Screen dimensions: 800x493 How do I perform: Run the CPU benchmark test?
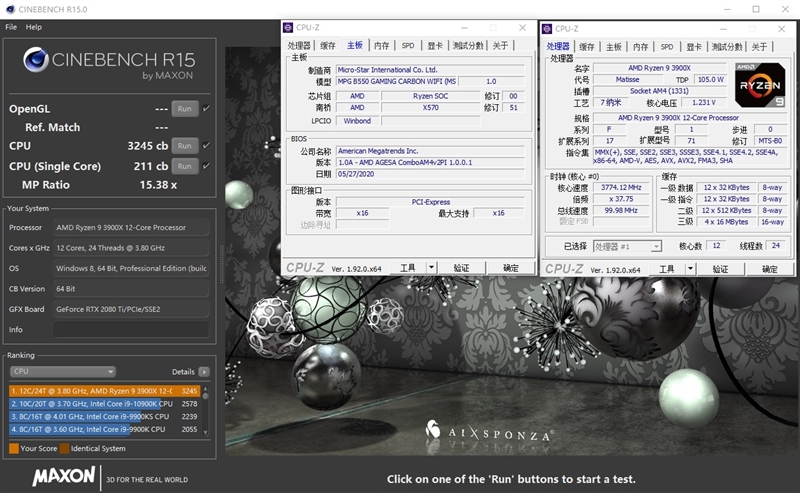coord(184,146)
